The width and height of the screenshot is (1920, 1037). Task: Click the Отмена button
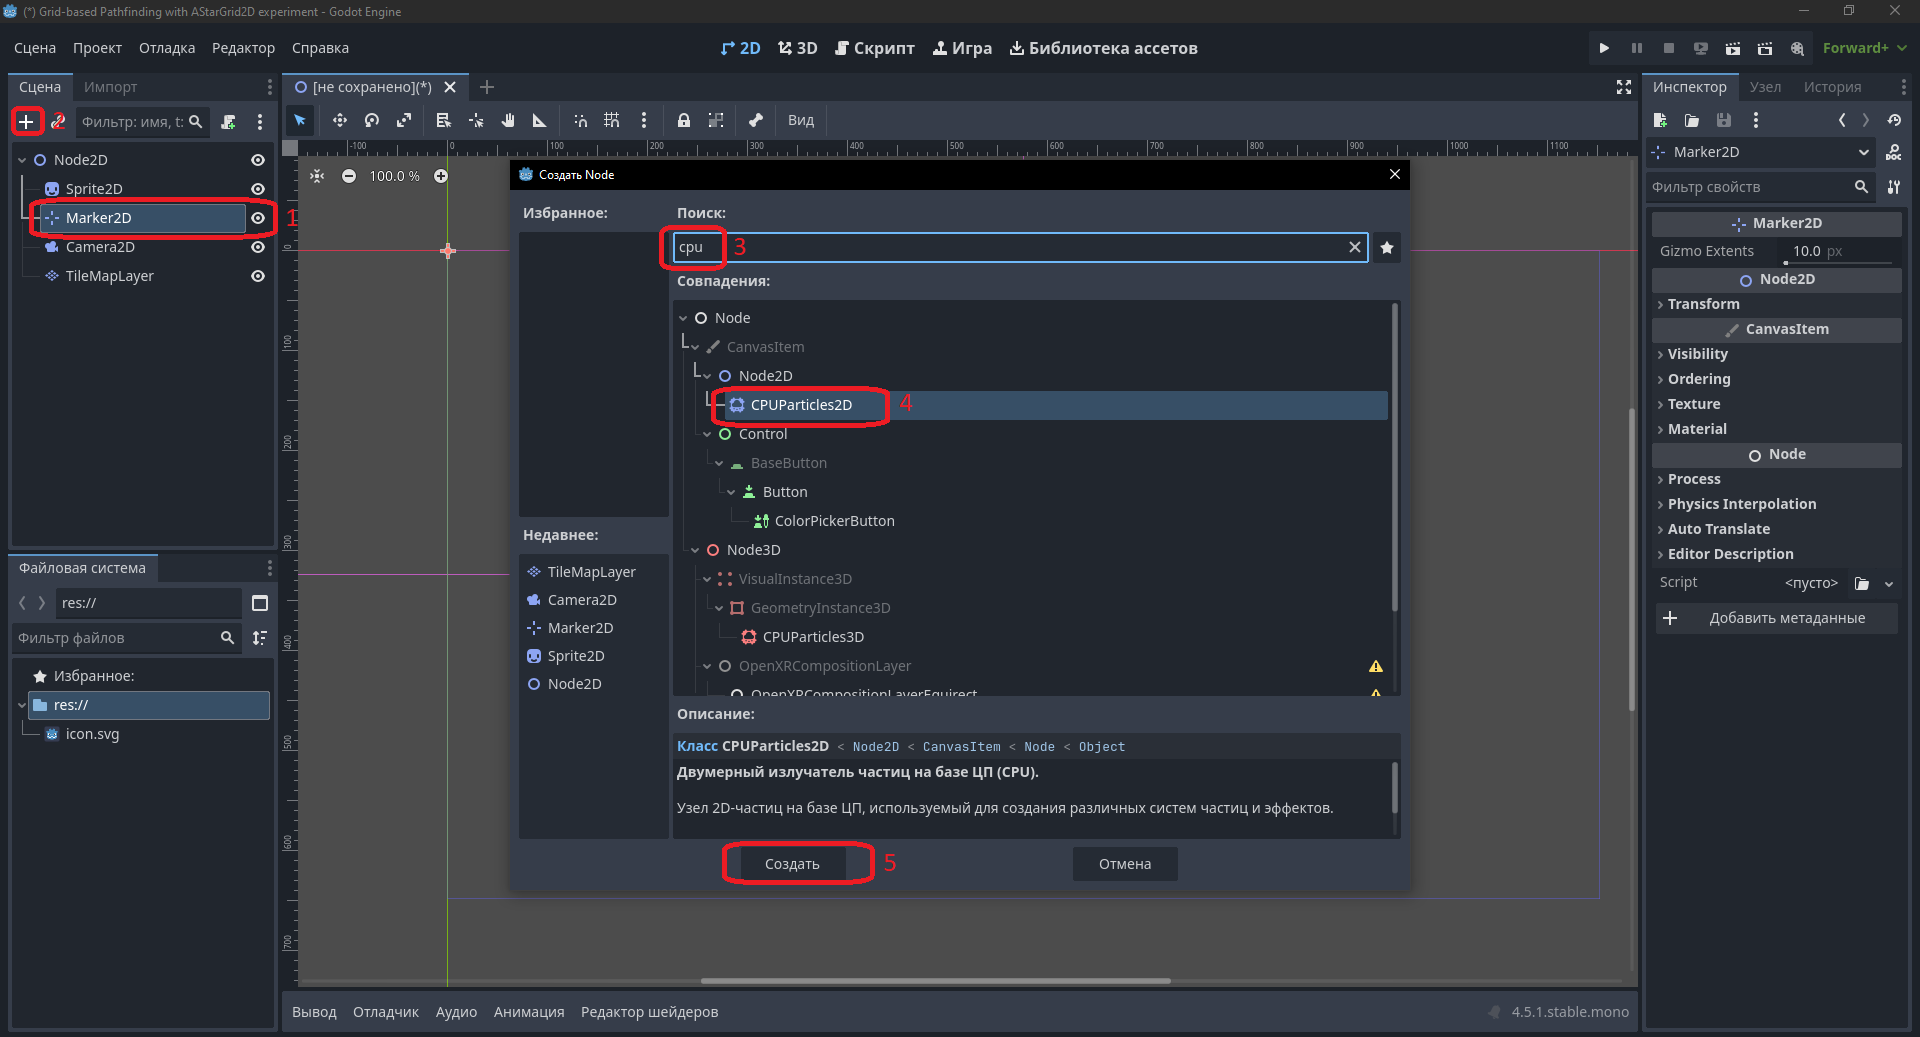[x=1125, y=864]
